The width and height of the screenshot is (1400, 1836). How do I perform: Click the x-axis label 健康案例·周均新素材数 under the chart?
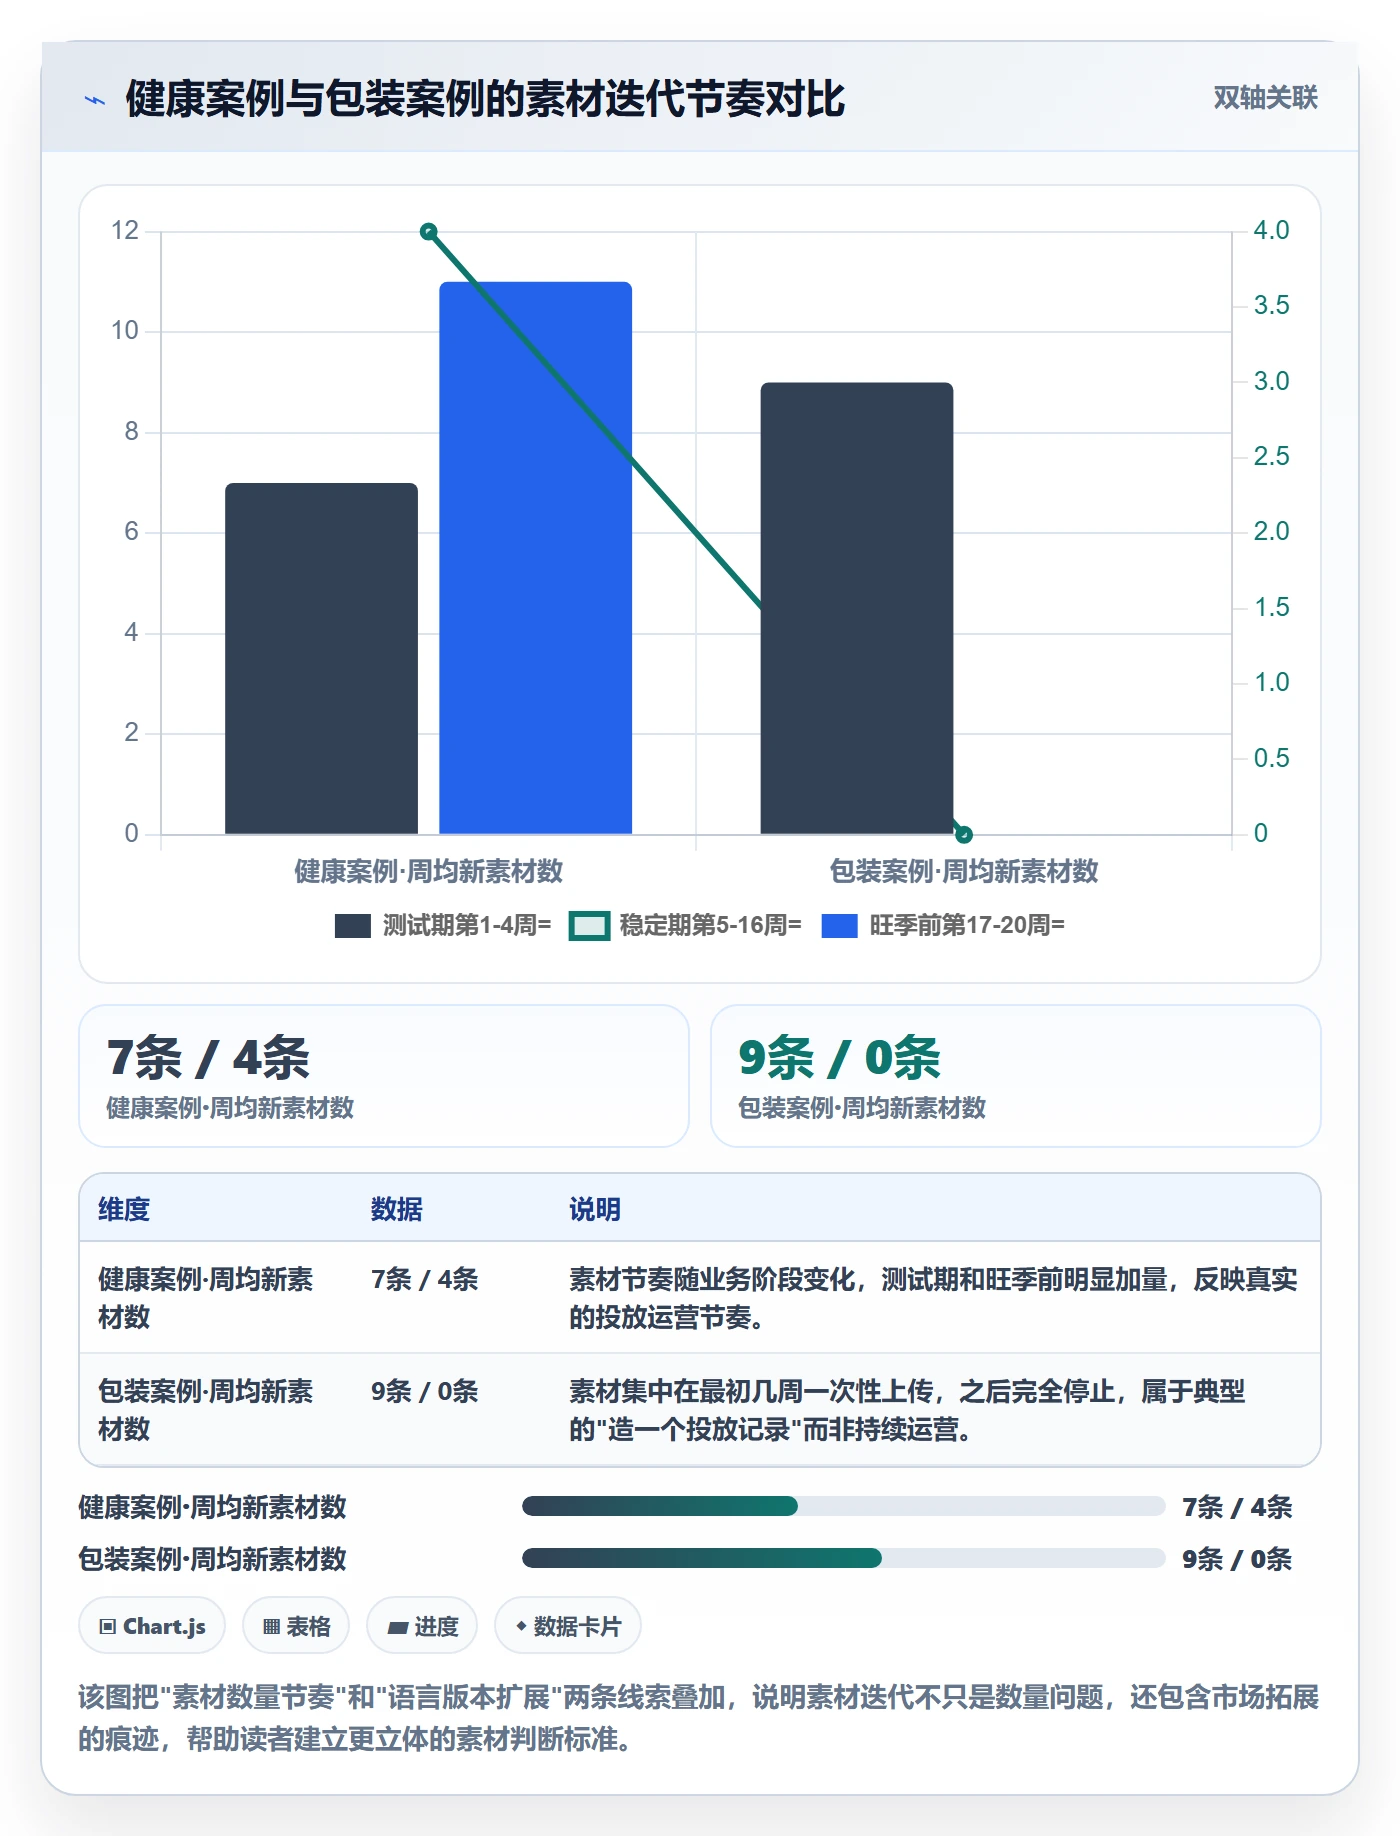click(429, 871)
